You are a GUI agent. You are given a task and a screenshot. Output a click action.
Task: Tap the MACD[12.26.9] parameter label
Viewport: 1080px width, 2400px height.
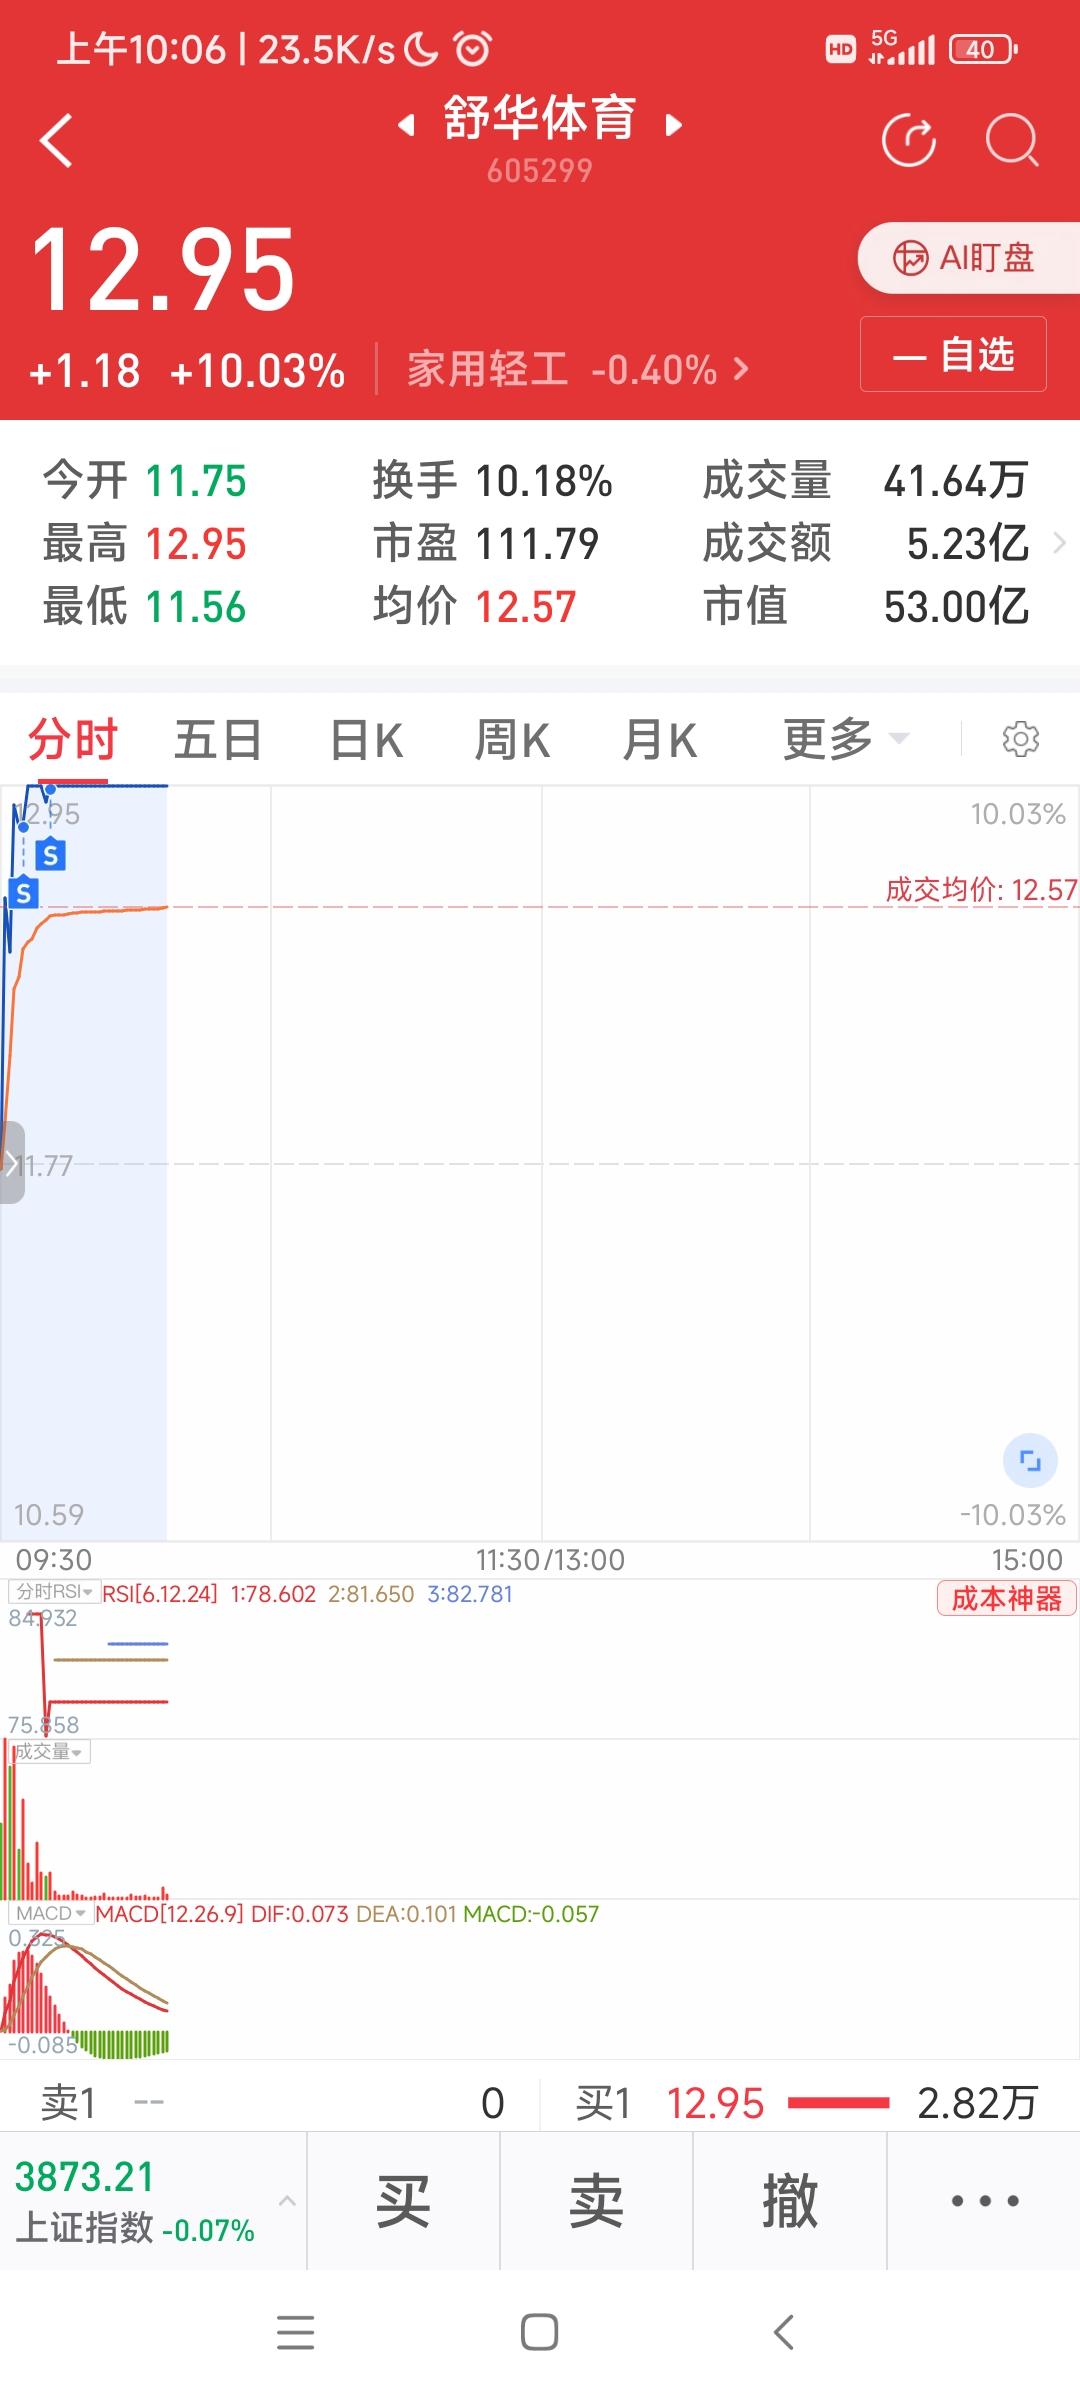(169, 1914)
